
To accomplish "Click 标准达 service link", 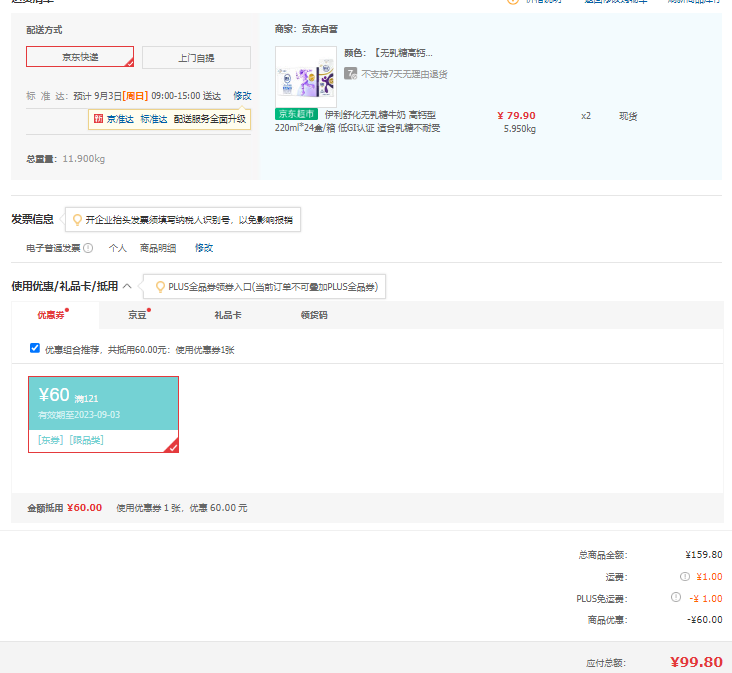I will [x=154, y=119].
